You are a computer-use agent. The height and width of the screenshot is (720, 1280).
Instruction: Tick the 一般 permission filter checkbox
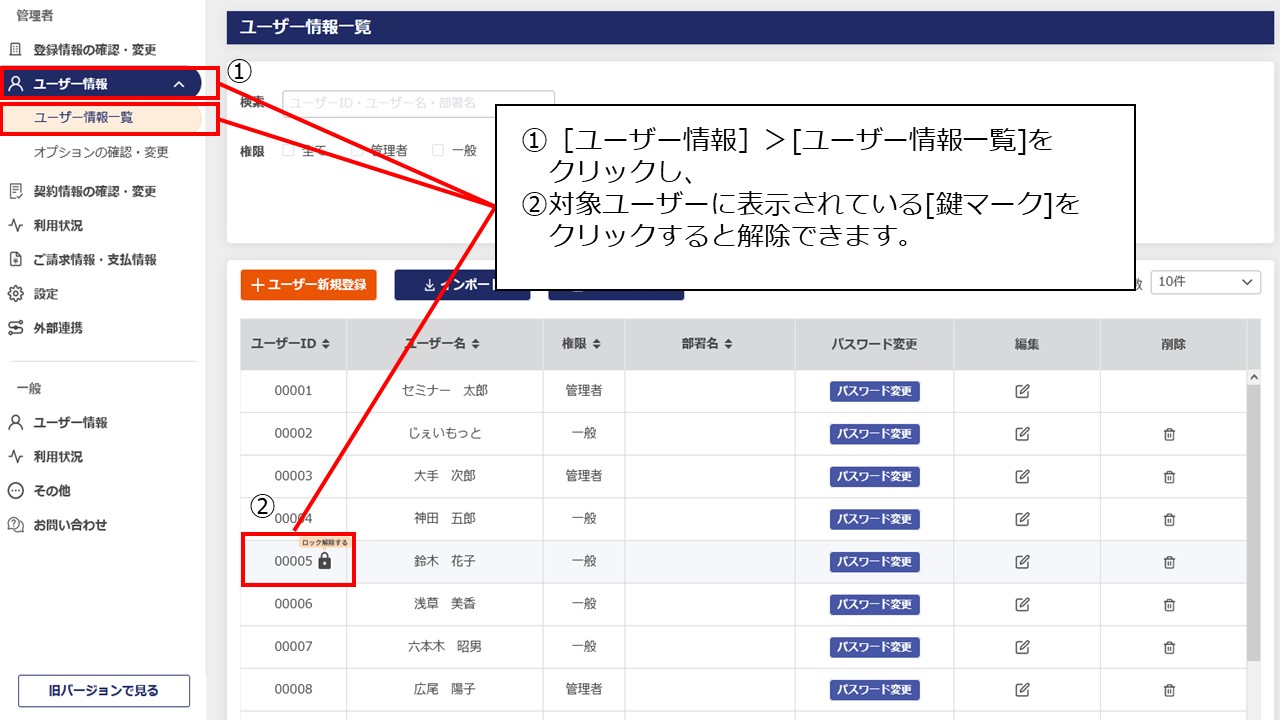pos(438,150)
